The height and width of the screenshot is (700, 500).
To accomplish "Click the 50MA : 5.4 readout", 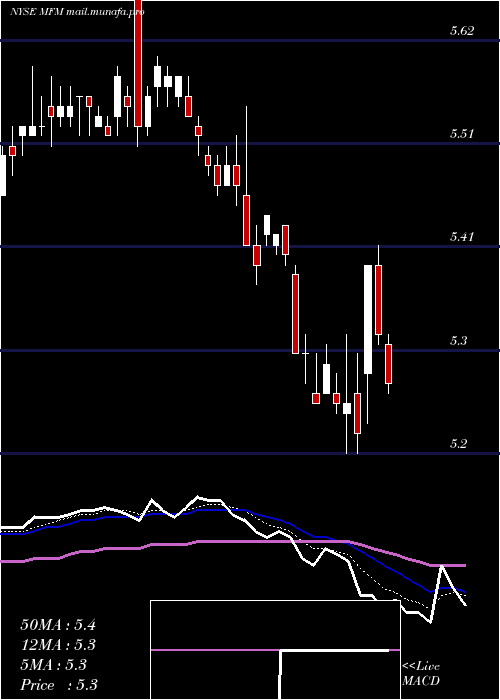I will click(58, 625).
